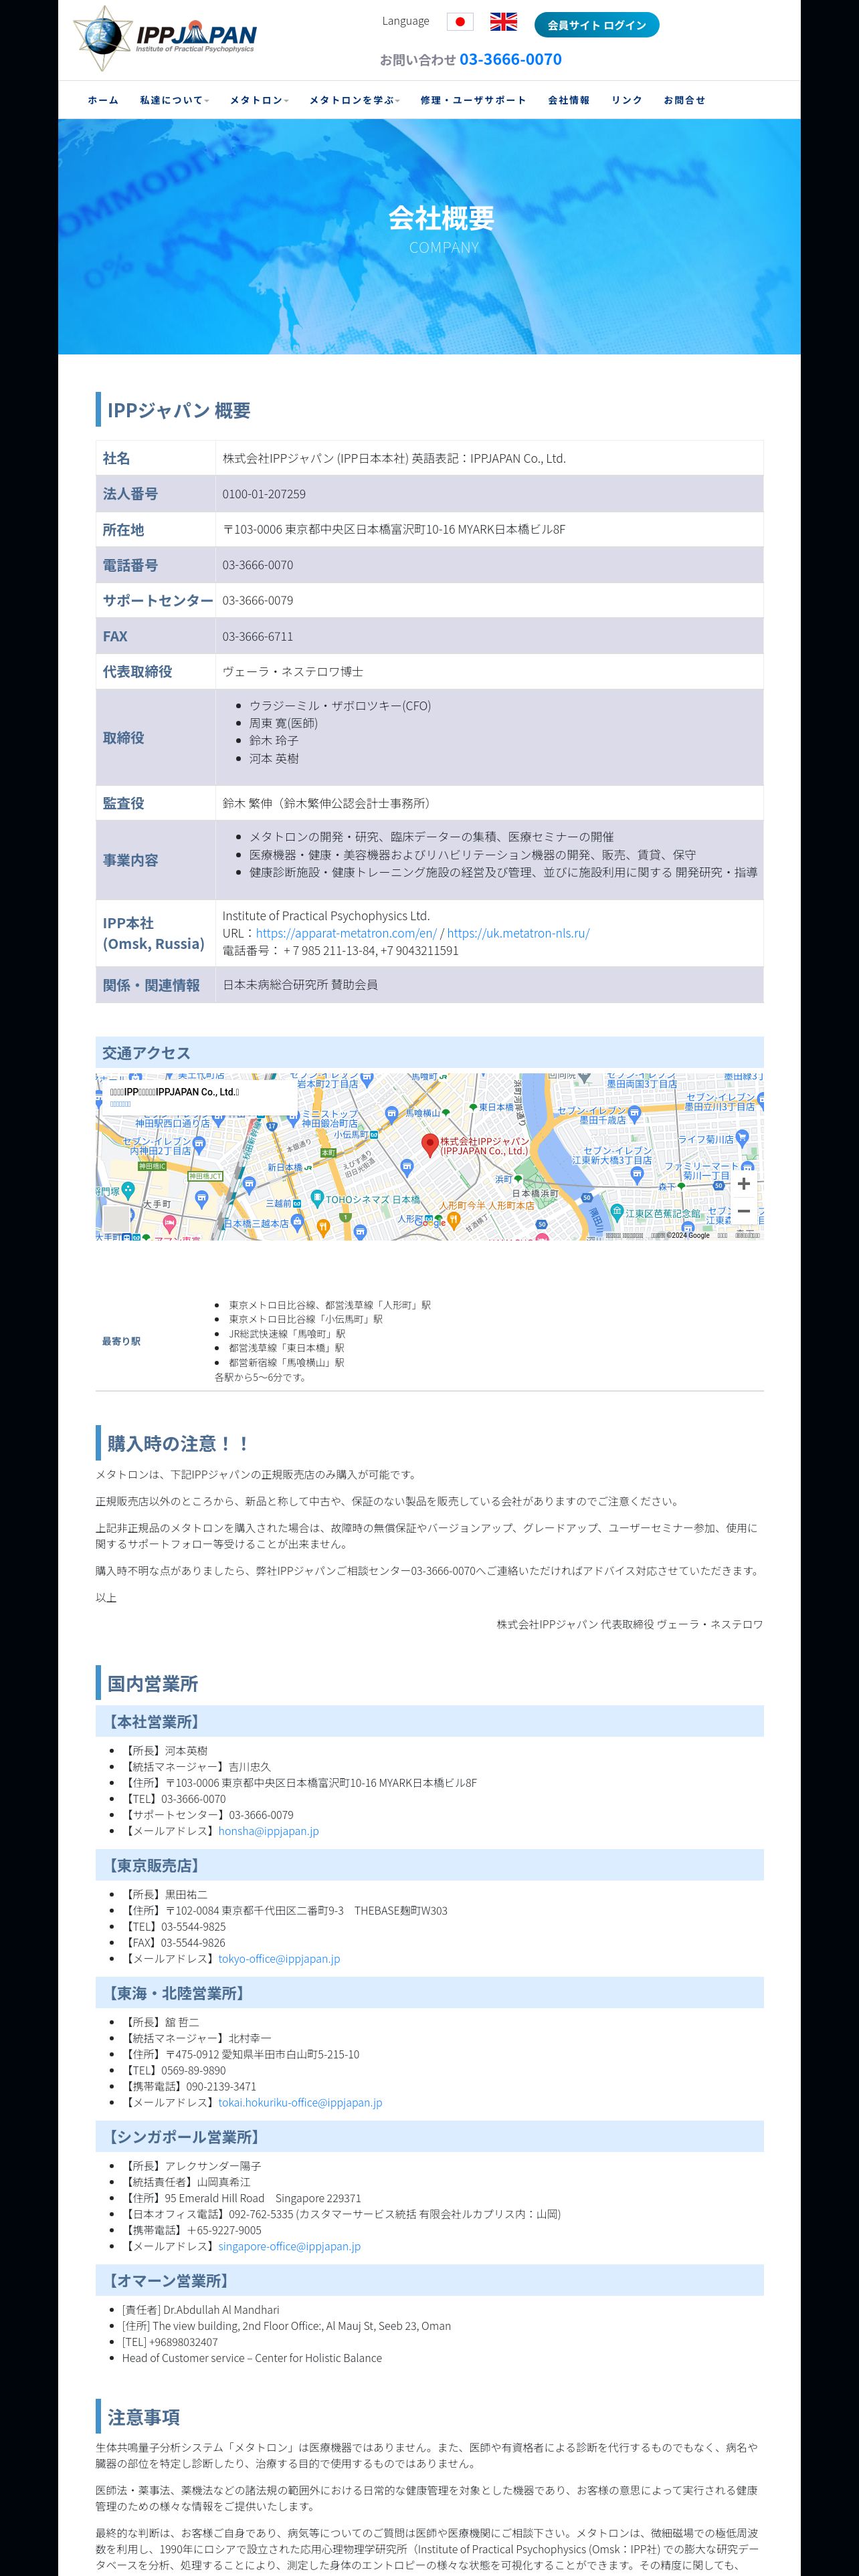Select auditor 鈴木 繁伸 entry
Screen dimensions: 859x2576
[x=327, y=803]
